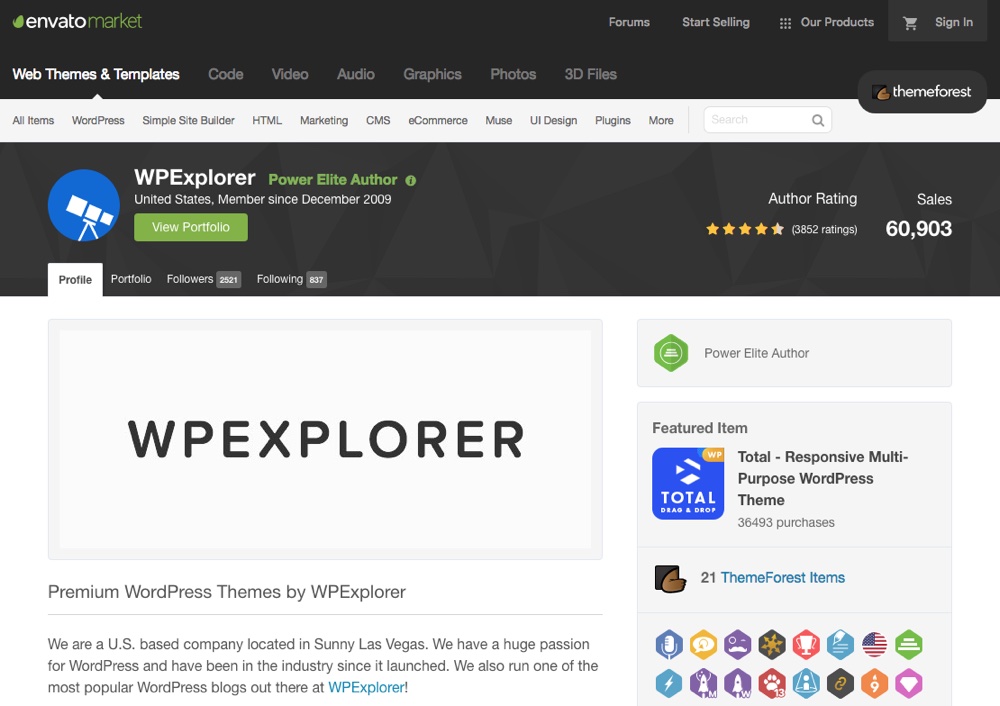Select the Profile tab
The width and height of the screenshot is (1000, 706).
click(x=75, y=279)
